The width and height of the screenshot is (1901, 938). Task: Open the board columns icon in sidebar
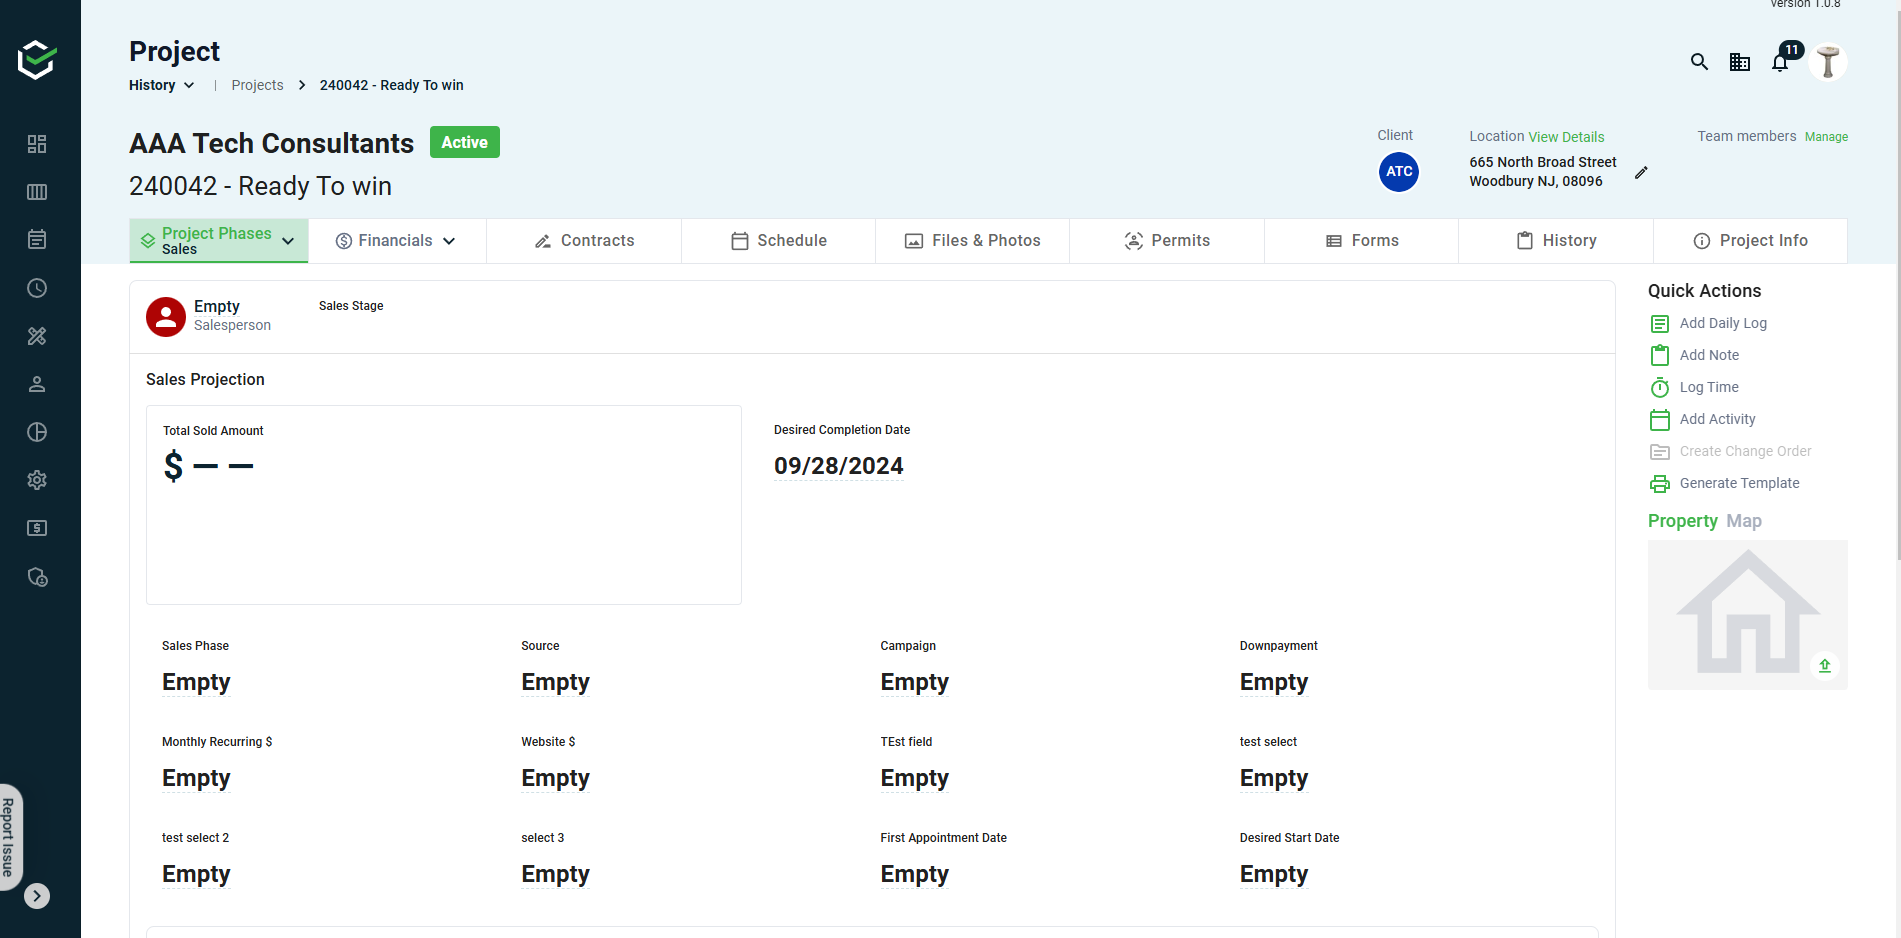(37, 192)
